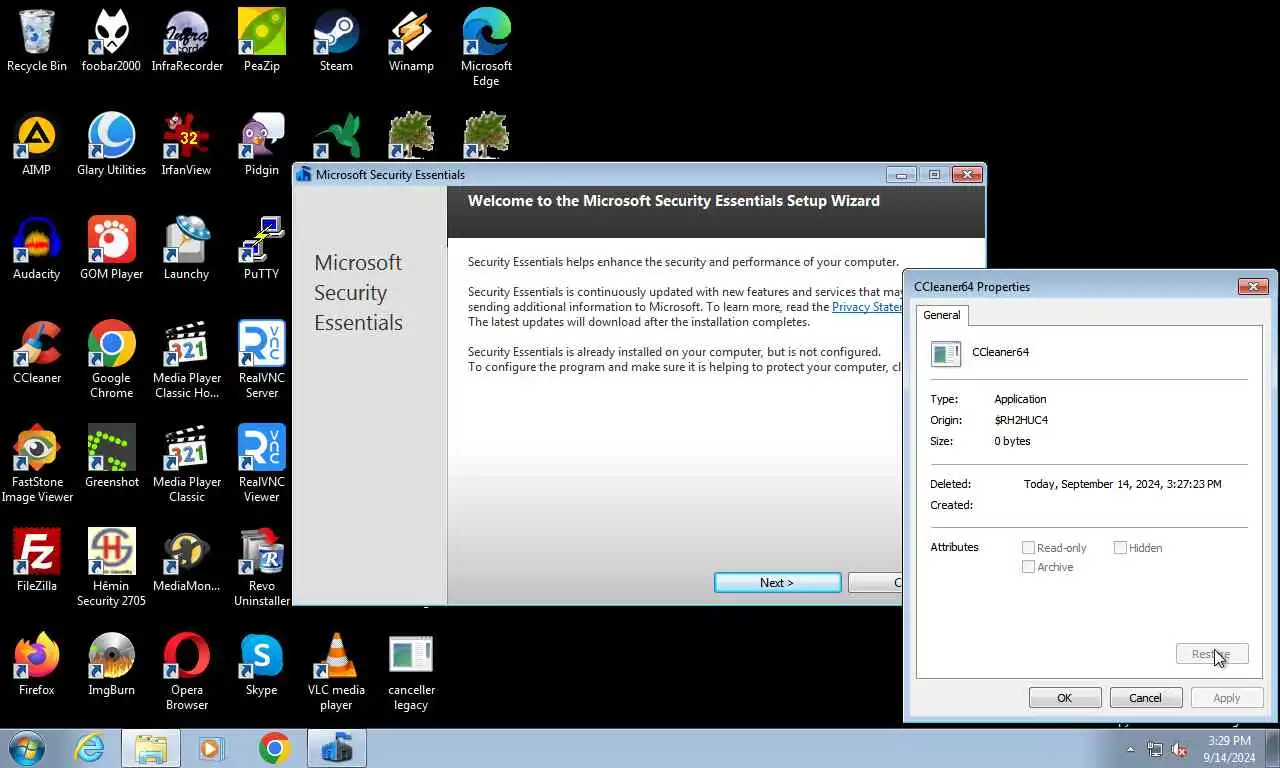
Task: Click Cancel in CCleaner64 Properties
Action: tap(1145, 698)
